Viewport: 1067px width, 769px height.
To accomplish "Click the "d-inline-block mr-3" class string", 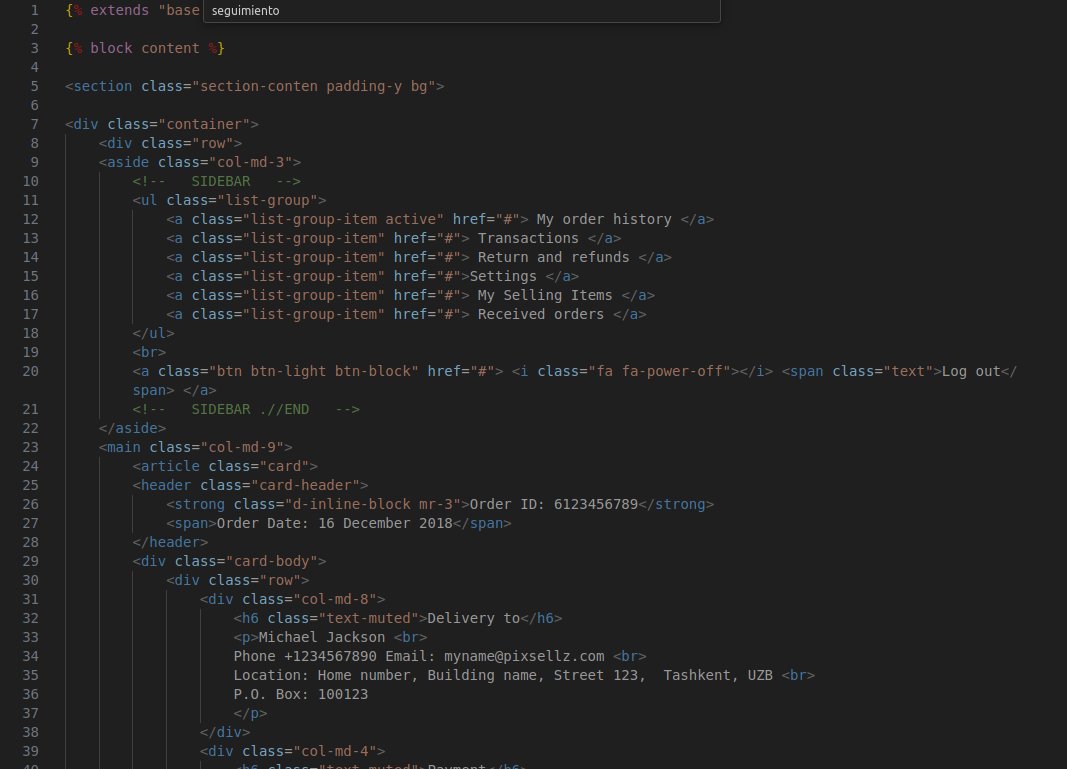I will (373, 504).
